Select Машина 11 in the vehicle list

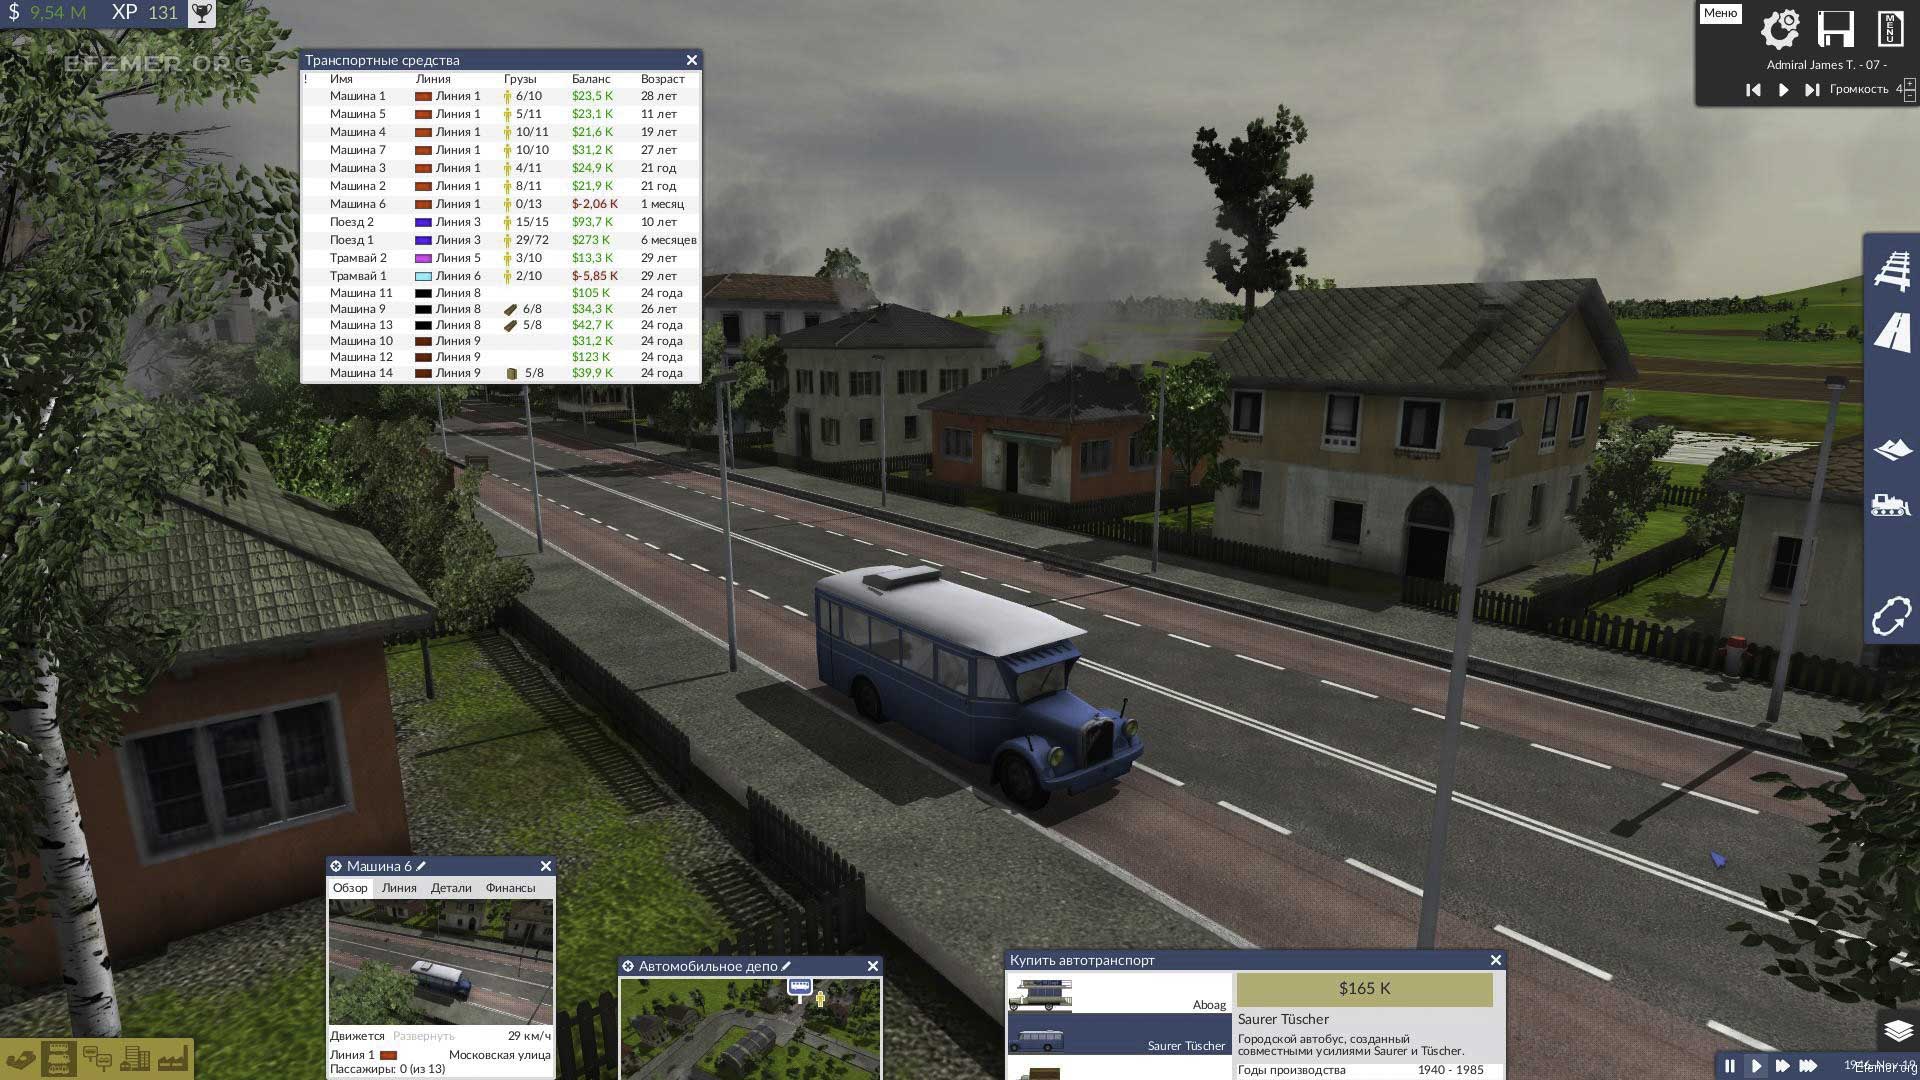pyautogui.click(x=501, y=293)
